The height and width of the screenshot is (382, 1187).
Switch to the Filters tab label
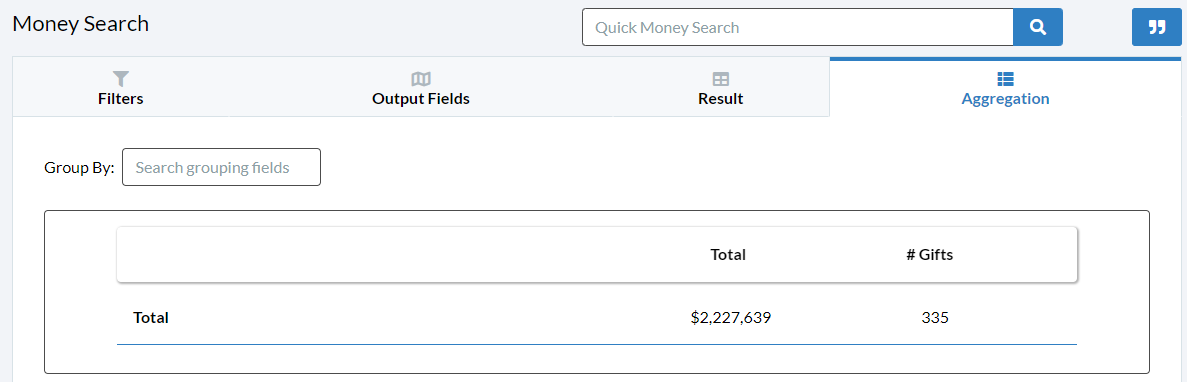(x=120, y=99)
